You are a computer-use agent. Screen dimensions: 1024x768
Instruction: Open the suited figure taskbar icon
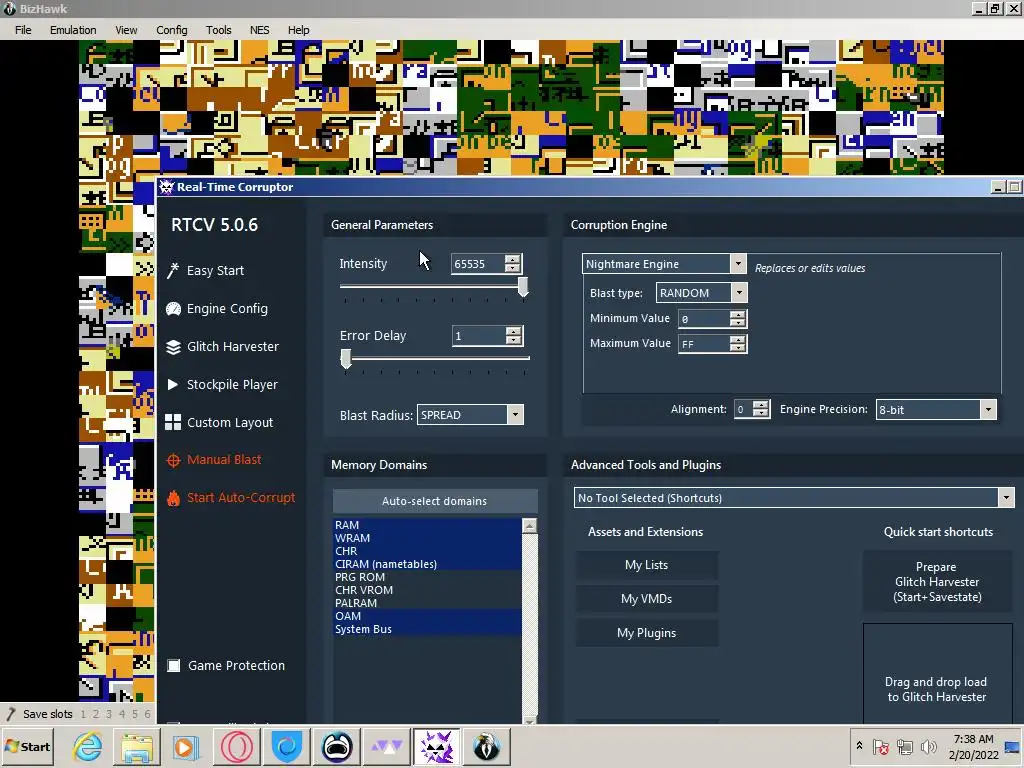point(487,746)
